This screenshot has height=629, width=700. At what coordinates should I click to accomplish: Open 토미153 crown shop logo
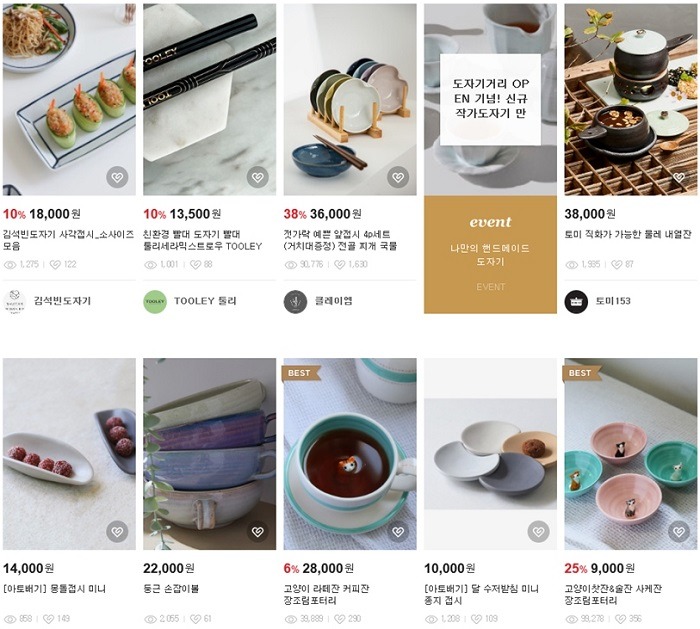[576, 301]
